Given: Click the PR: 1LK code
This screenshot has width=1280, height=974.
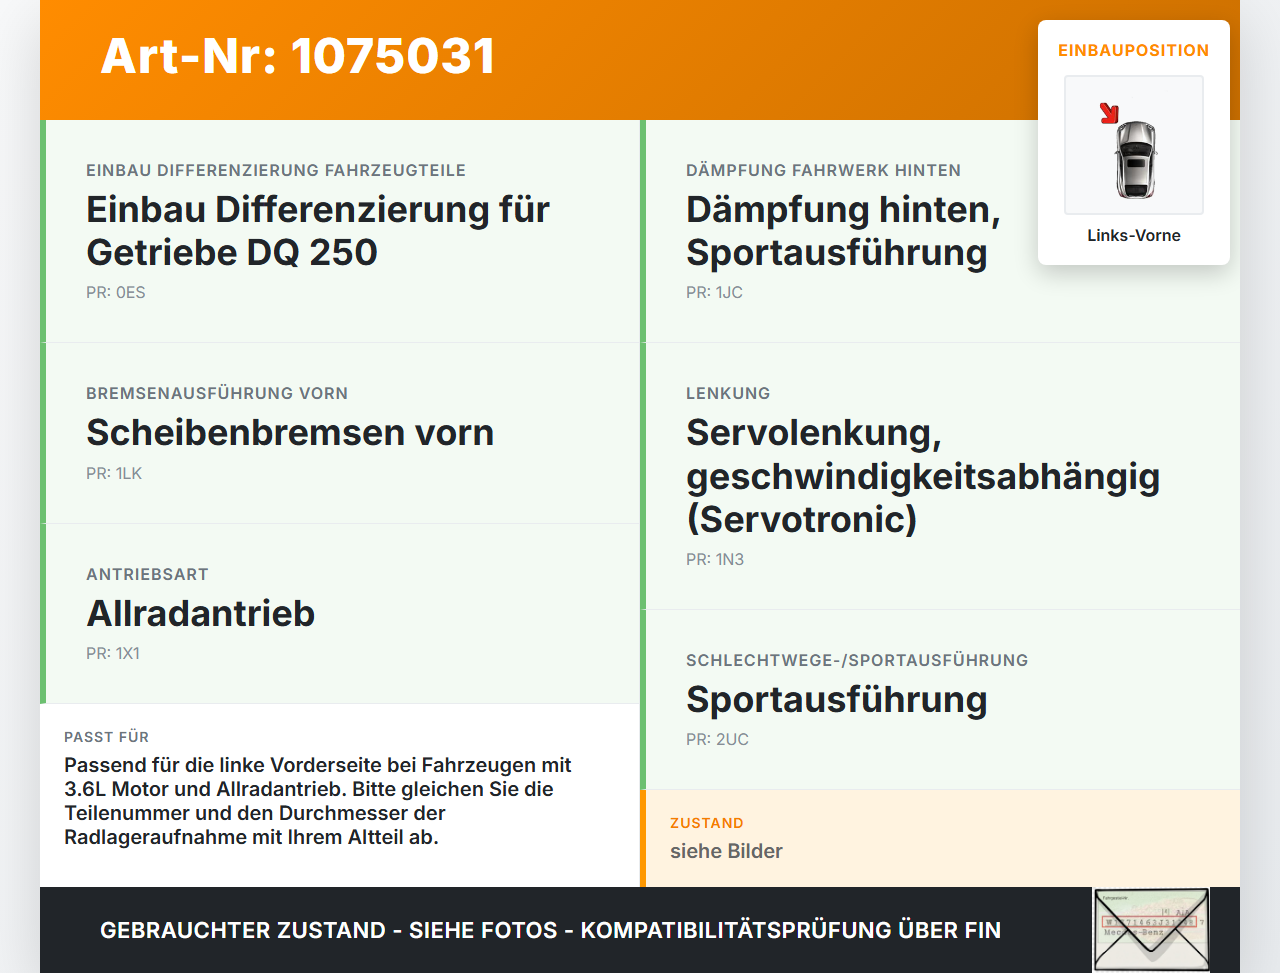Looking at the screenshot, I should (114, 474).
